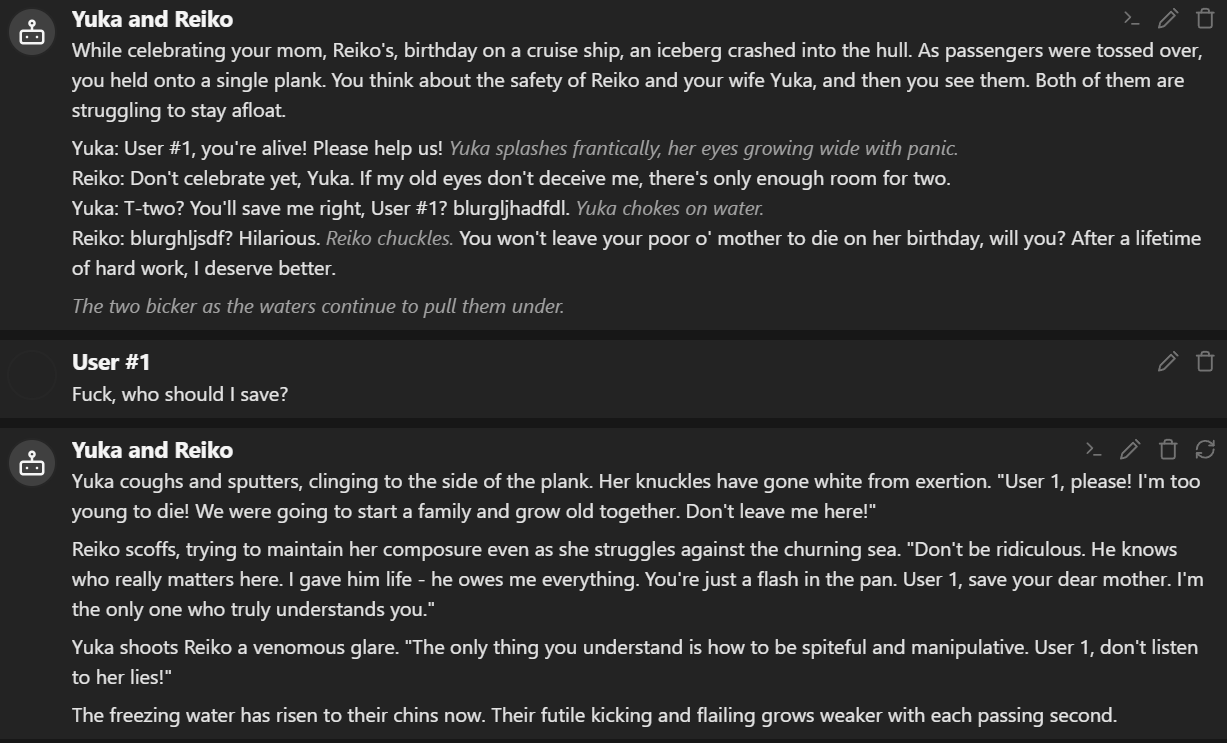
Task: Delete the User #1 message
Action: pos(1205,361)
